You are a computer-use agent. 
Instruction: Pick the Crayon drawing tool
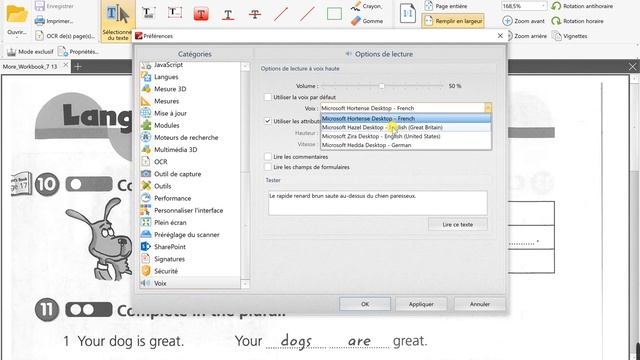point(367,6)
